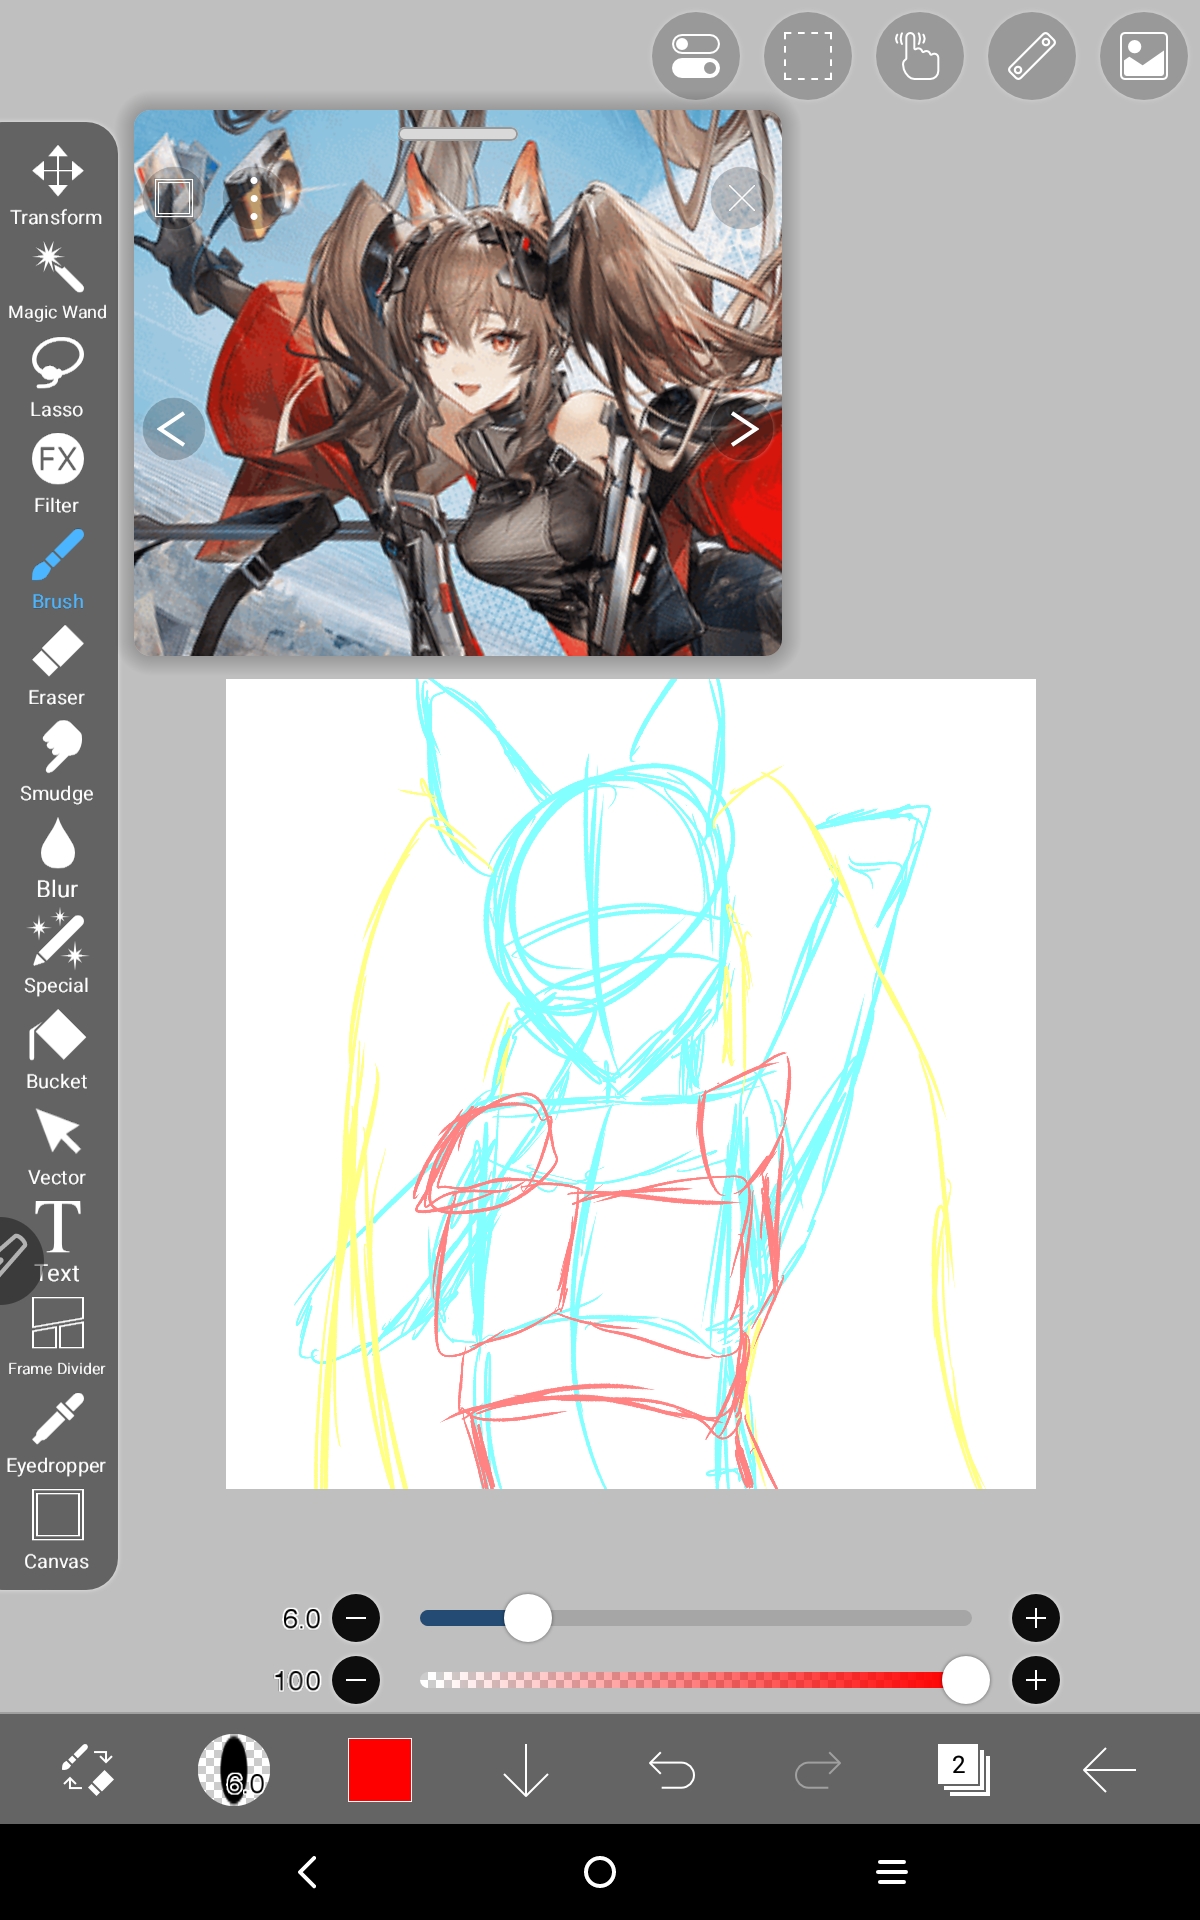Select the Magic Wand tool

pos(57,281)
